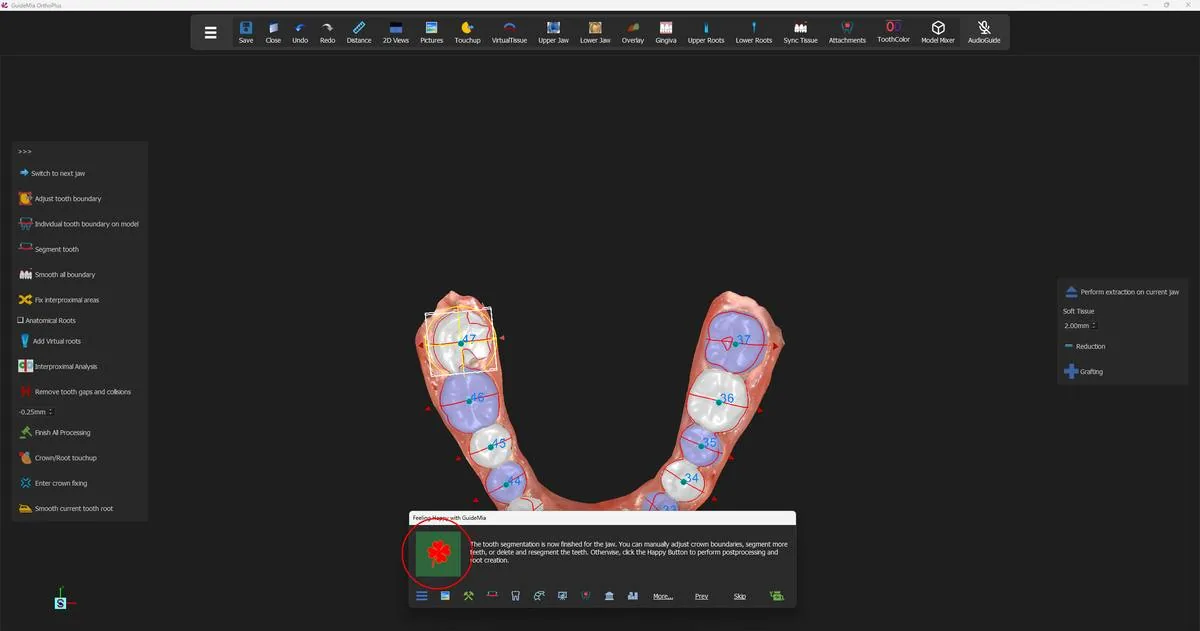Toggle Upper Roots visibility
Viewport: 1200px width, 631px height.
706,33
